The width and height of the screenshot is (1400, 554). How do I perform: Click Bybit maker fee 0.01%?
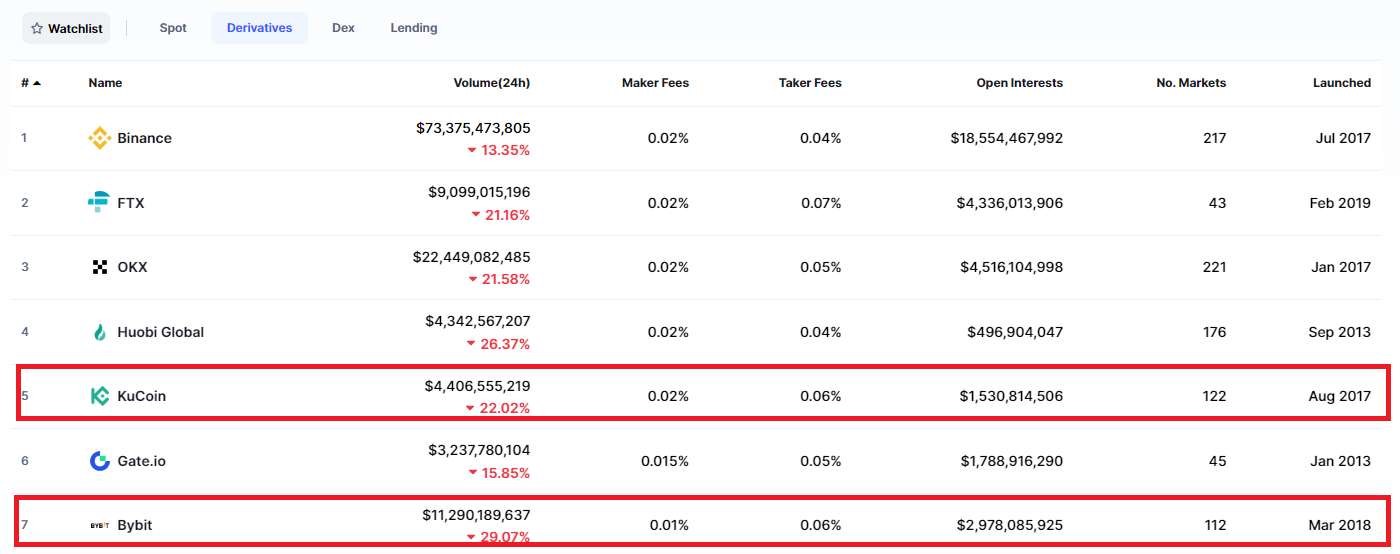pos(669,525)
